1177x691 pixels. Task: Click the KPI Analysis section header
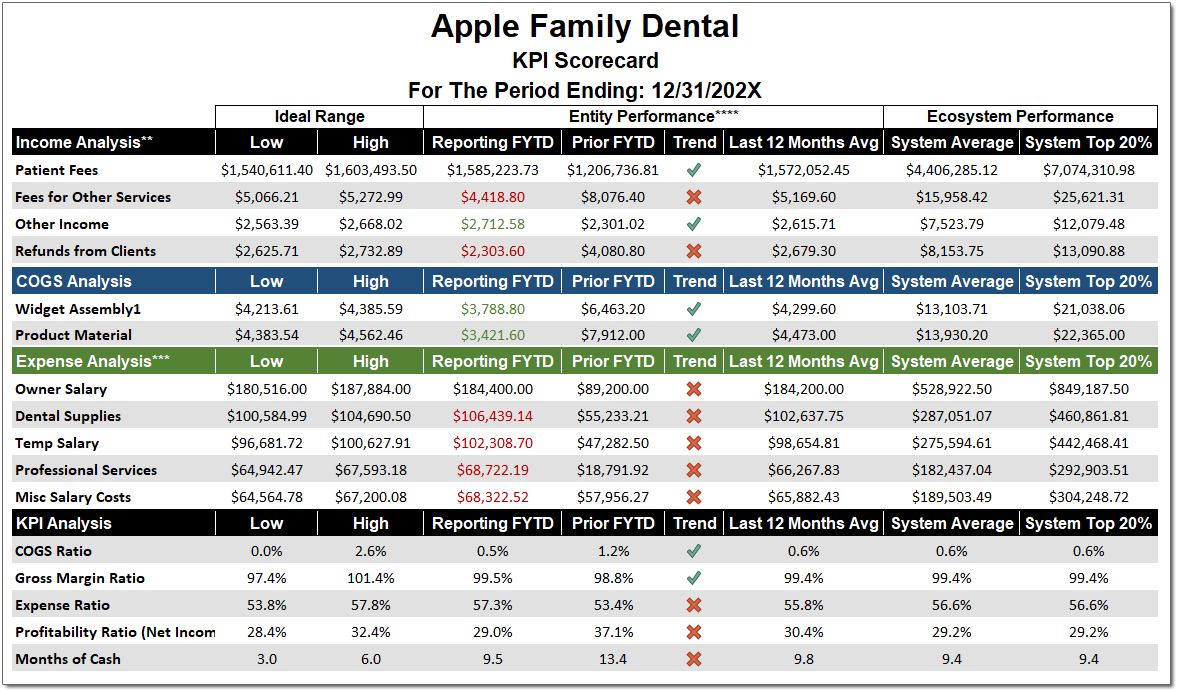(x=63, y=524)
